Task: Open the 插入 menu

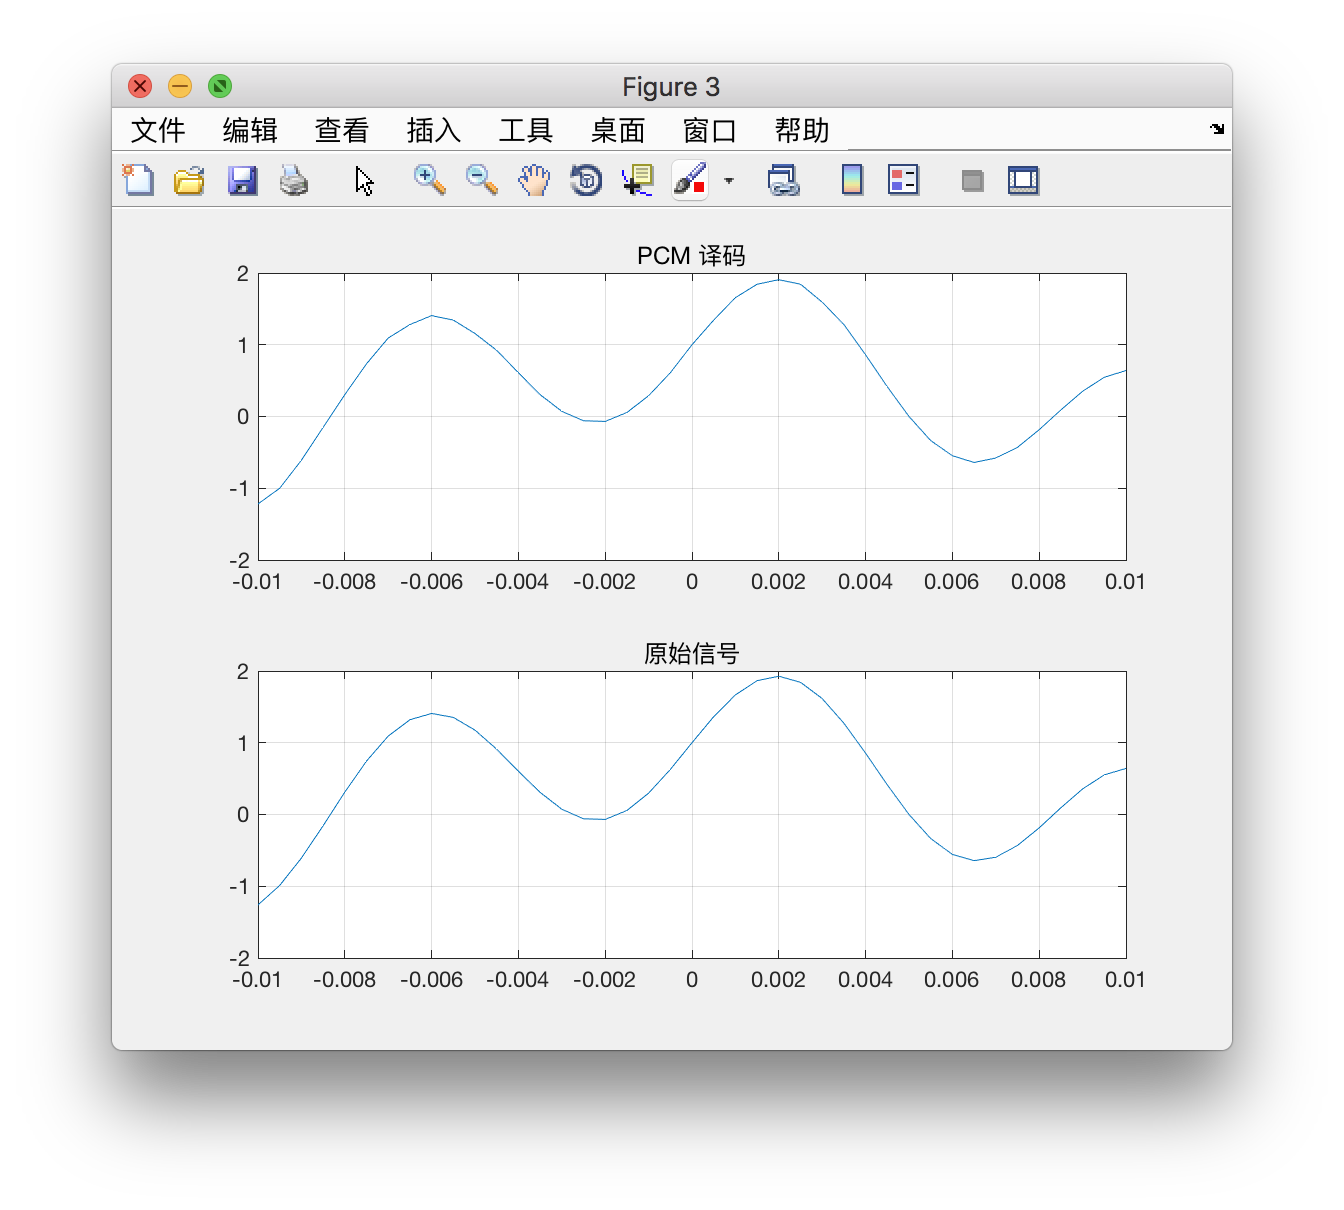Action: [x=433, y=129]
